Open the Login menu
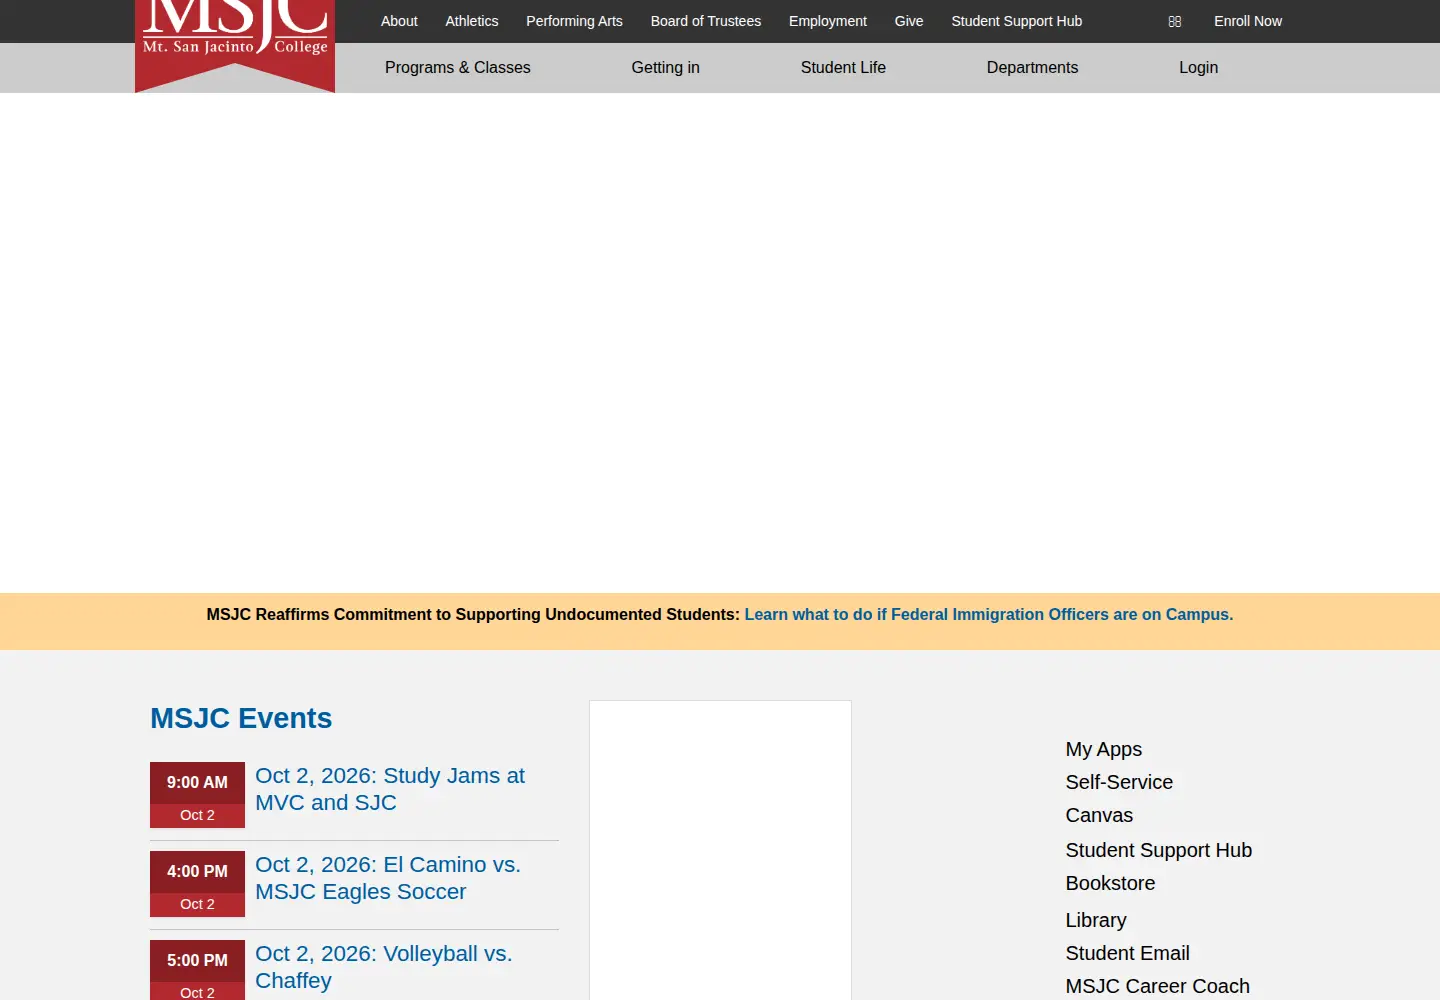The image size is (1440, 1000). pyautogui.click(x=1198, y=68)
